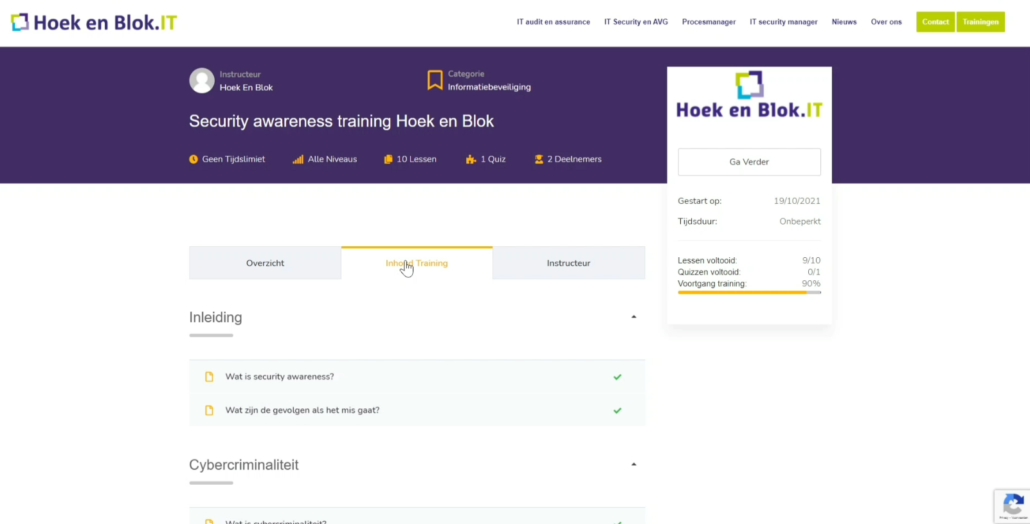Click the 90% progress value
Viewport: 1030px width, 524px height.
811,284
